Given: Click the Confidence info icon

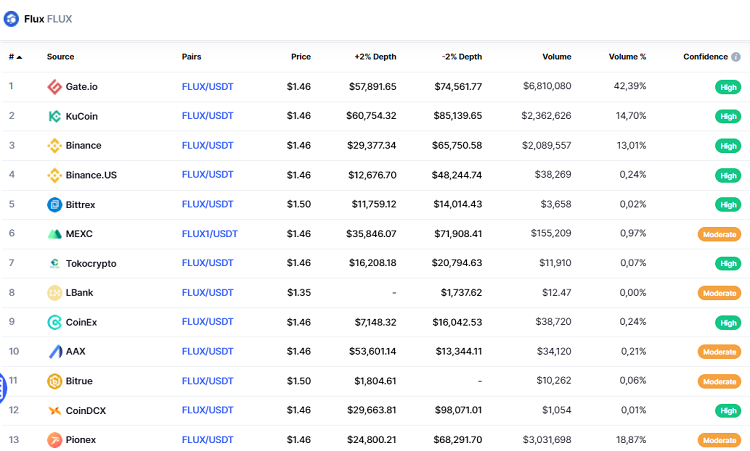Looking at the screenshot, I should point(736,57).
